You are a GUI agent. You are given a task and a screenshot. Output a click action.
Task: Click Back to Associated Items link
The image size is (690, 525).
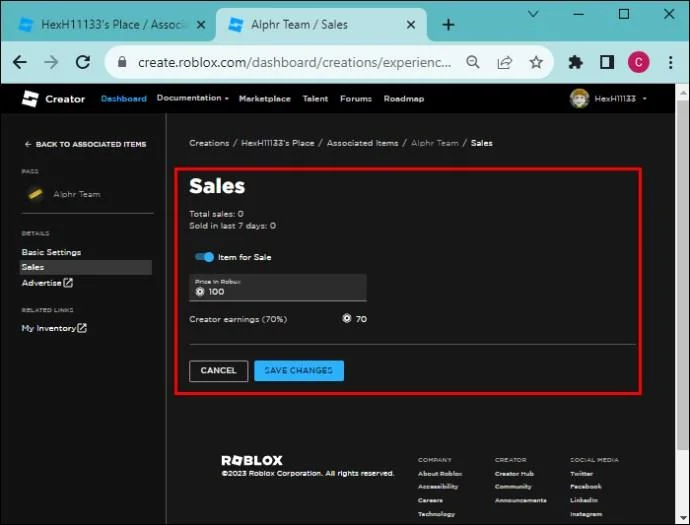(x=85, y=144)
